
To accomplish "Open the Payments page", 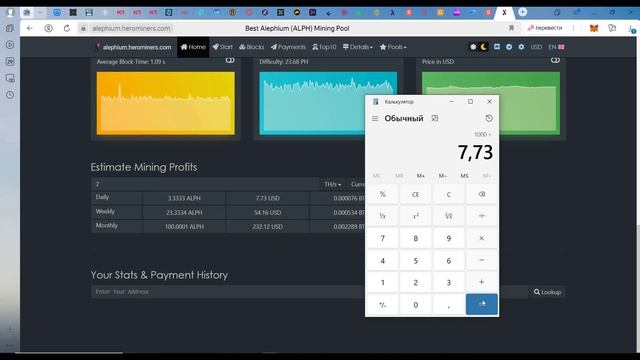I will pyautogui.click(x=288, y=47).
